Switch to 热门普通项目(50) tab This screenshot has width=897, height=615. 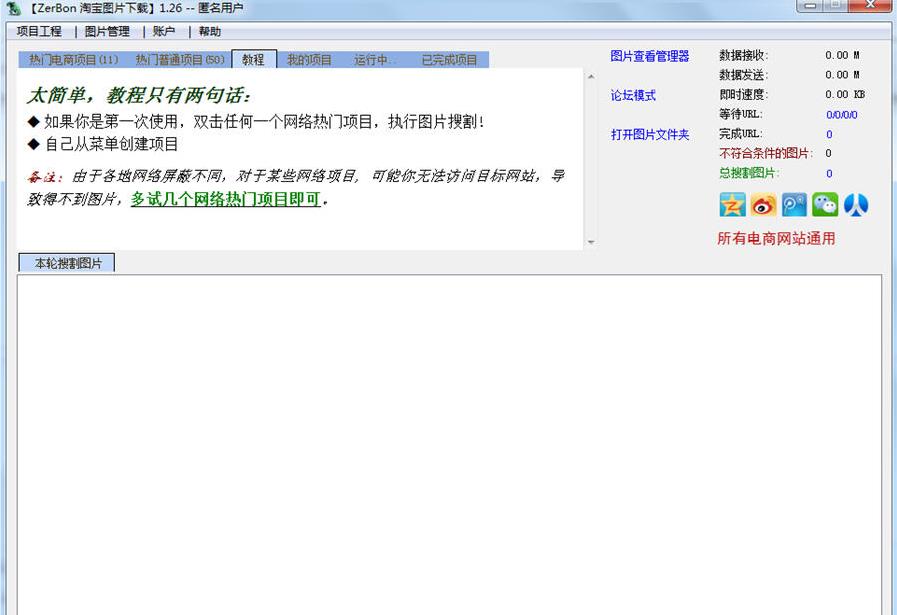[x=176, y=58]
